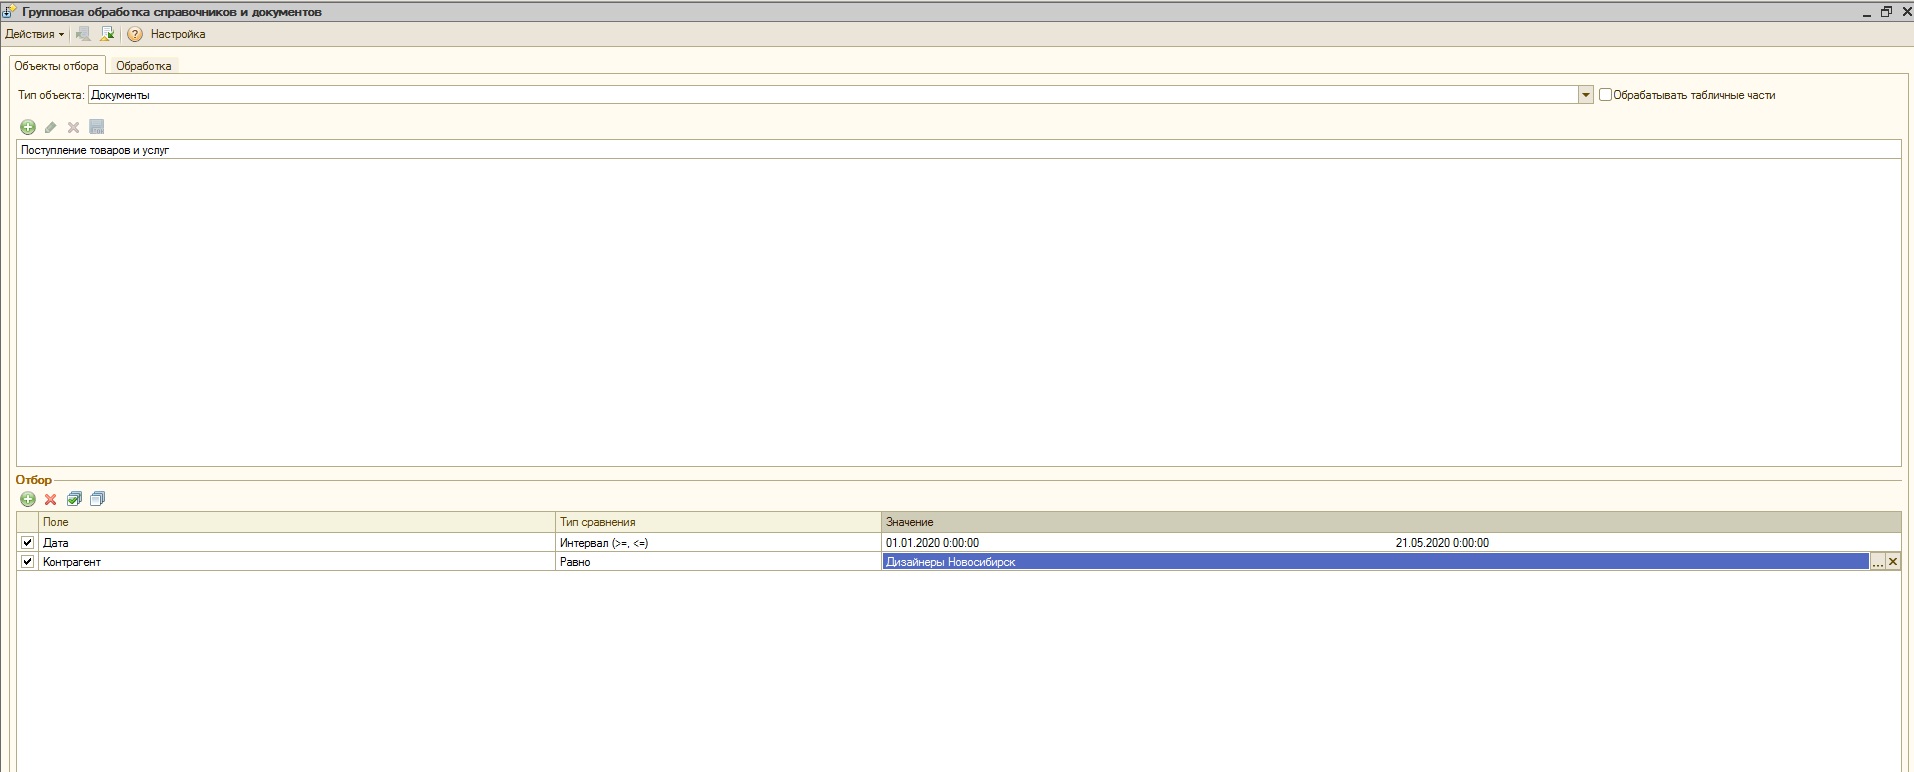Image resolution: width=1914 pixels, height=772 pixels.
Task: Click the pencil edit icon above the objects list
Action: (51, 127)
